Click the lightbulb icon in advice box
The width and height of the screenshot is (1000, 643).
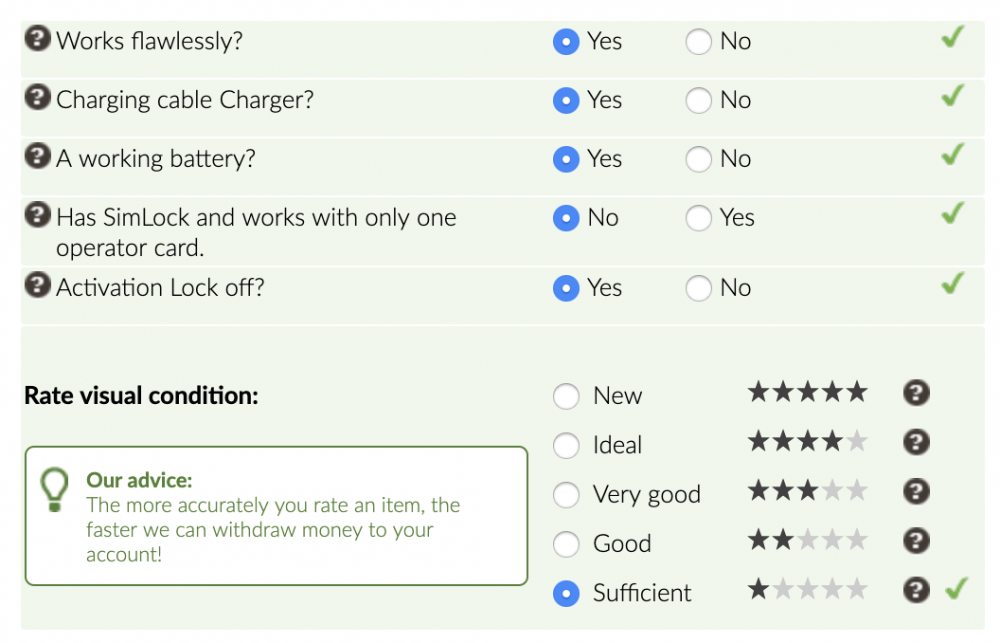(54, 489)
